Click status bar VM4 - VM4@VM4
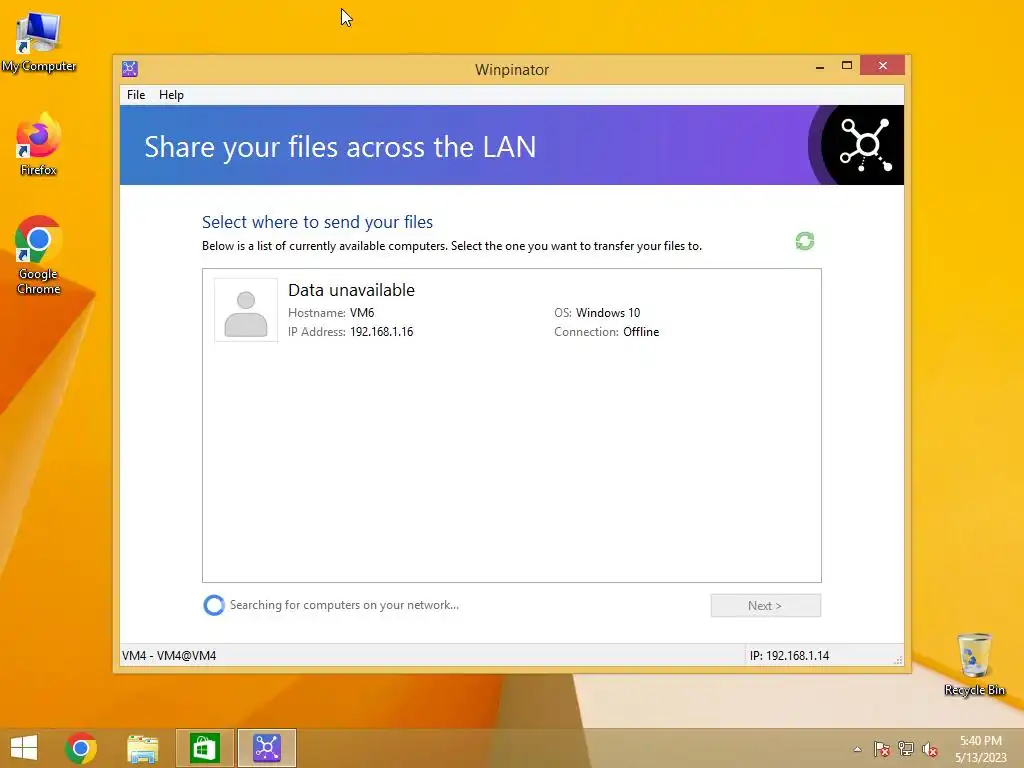Screen dimensions: 1024x768 pos(169,656)
